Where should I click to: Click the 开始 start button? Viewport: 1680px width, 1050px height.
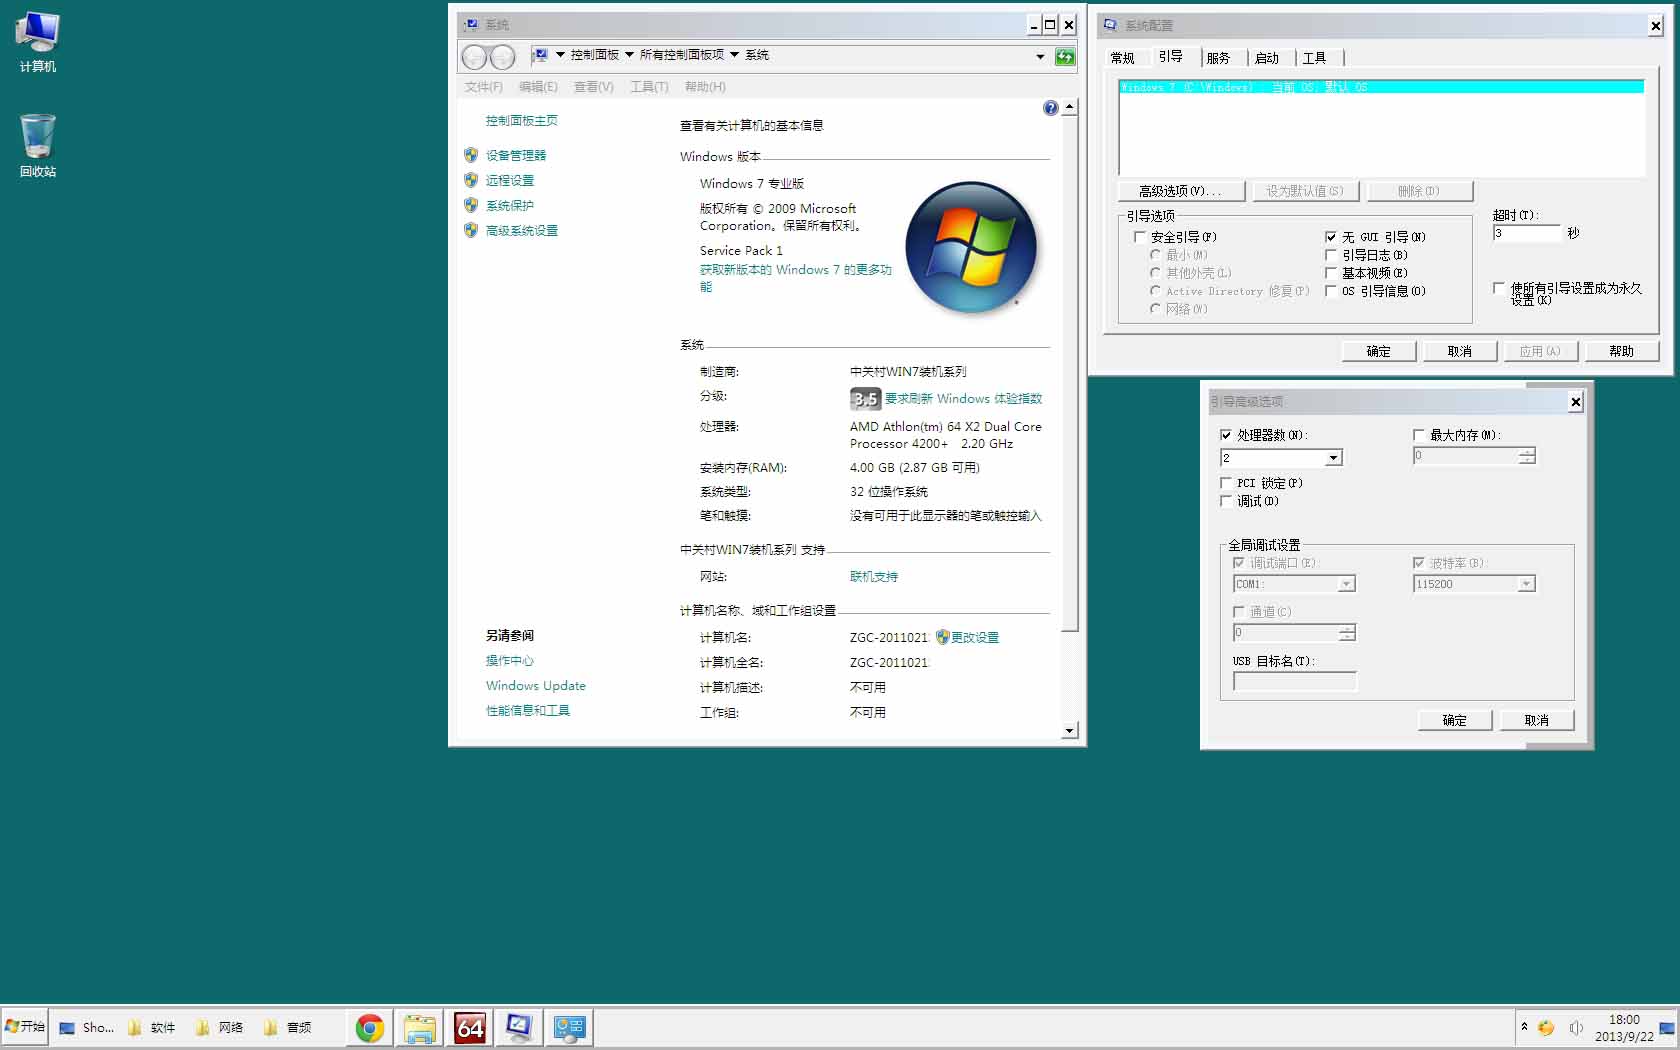tap(25, 1027)
